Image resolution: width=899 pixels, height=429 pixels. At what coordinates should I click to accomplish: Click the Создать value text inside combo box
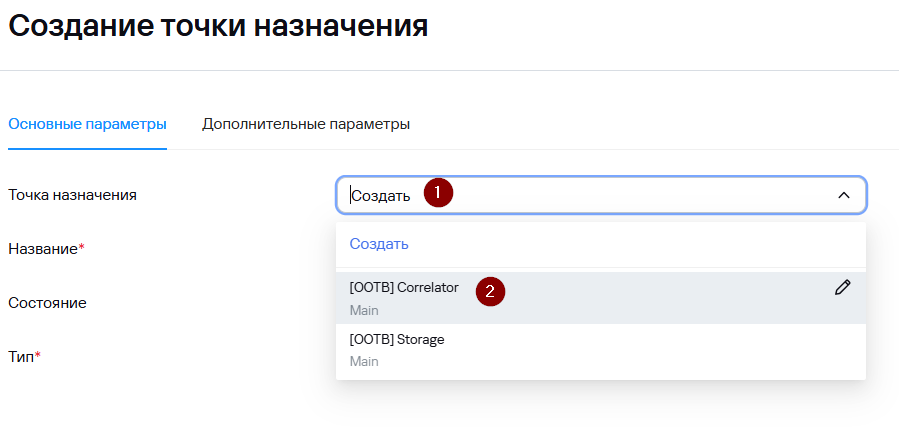[380, 196]
